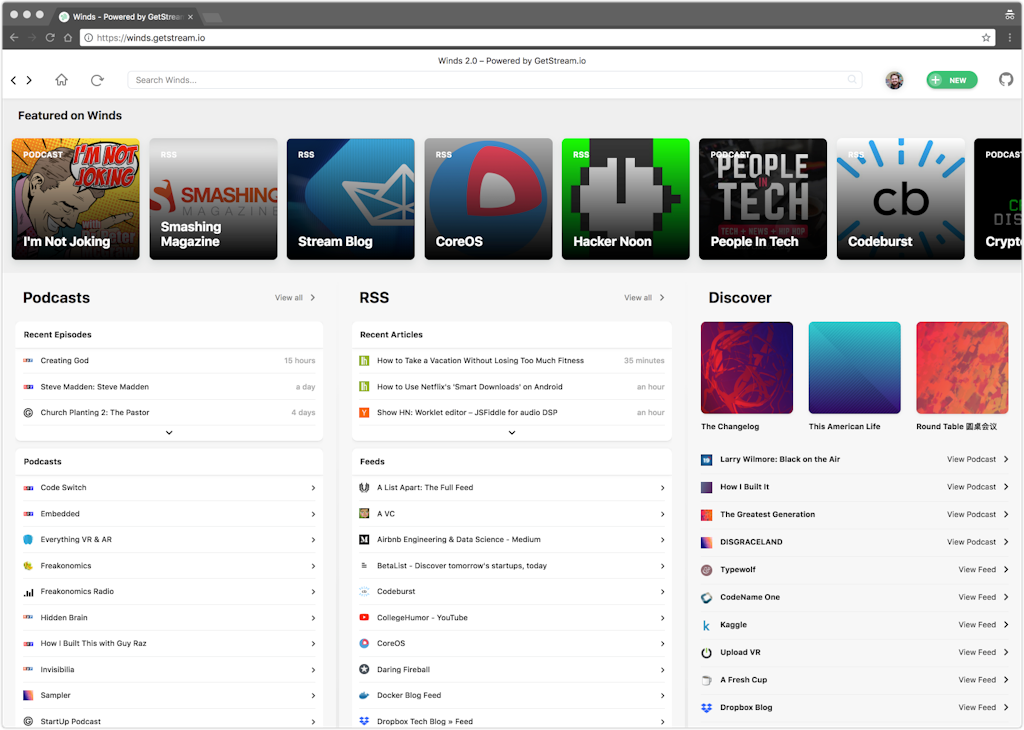The image size is (1024, 730).
Task: Expand the Recent Articles list
Action: tap(512, 432)
